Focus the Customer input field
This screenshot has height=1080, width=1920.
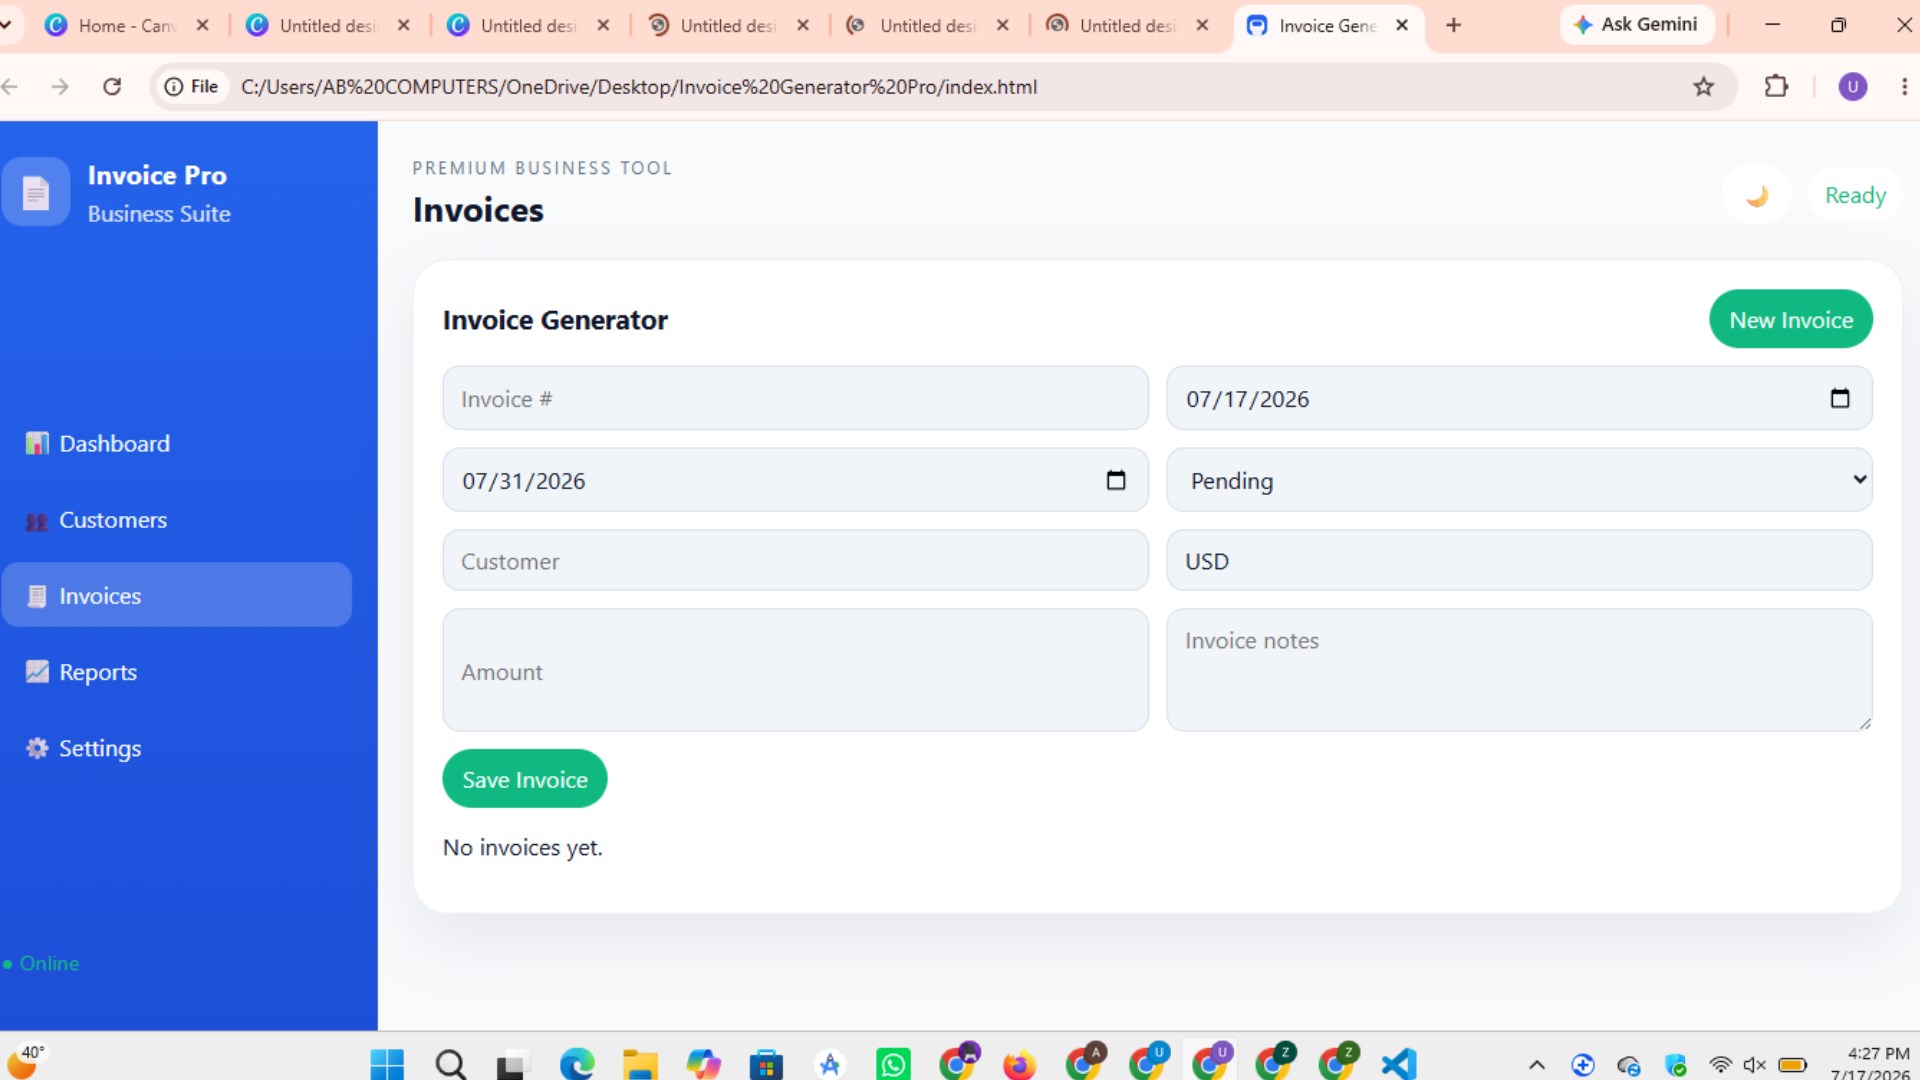click(x=795, y=561)
